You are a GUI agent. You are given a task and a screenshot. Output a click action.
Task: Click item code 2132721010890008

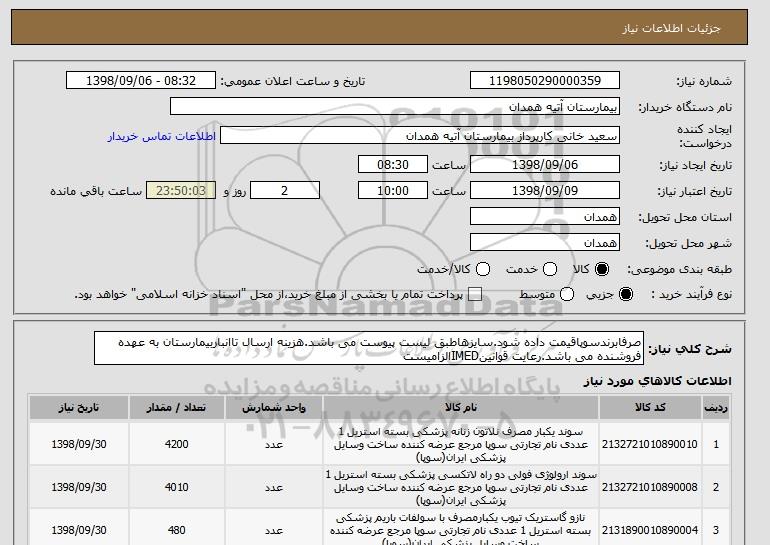point(650,487)
